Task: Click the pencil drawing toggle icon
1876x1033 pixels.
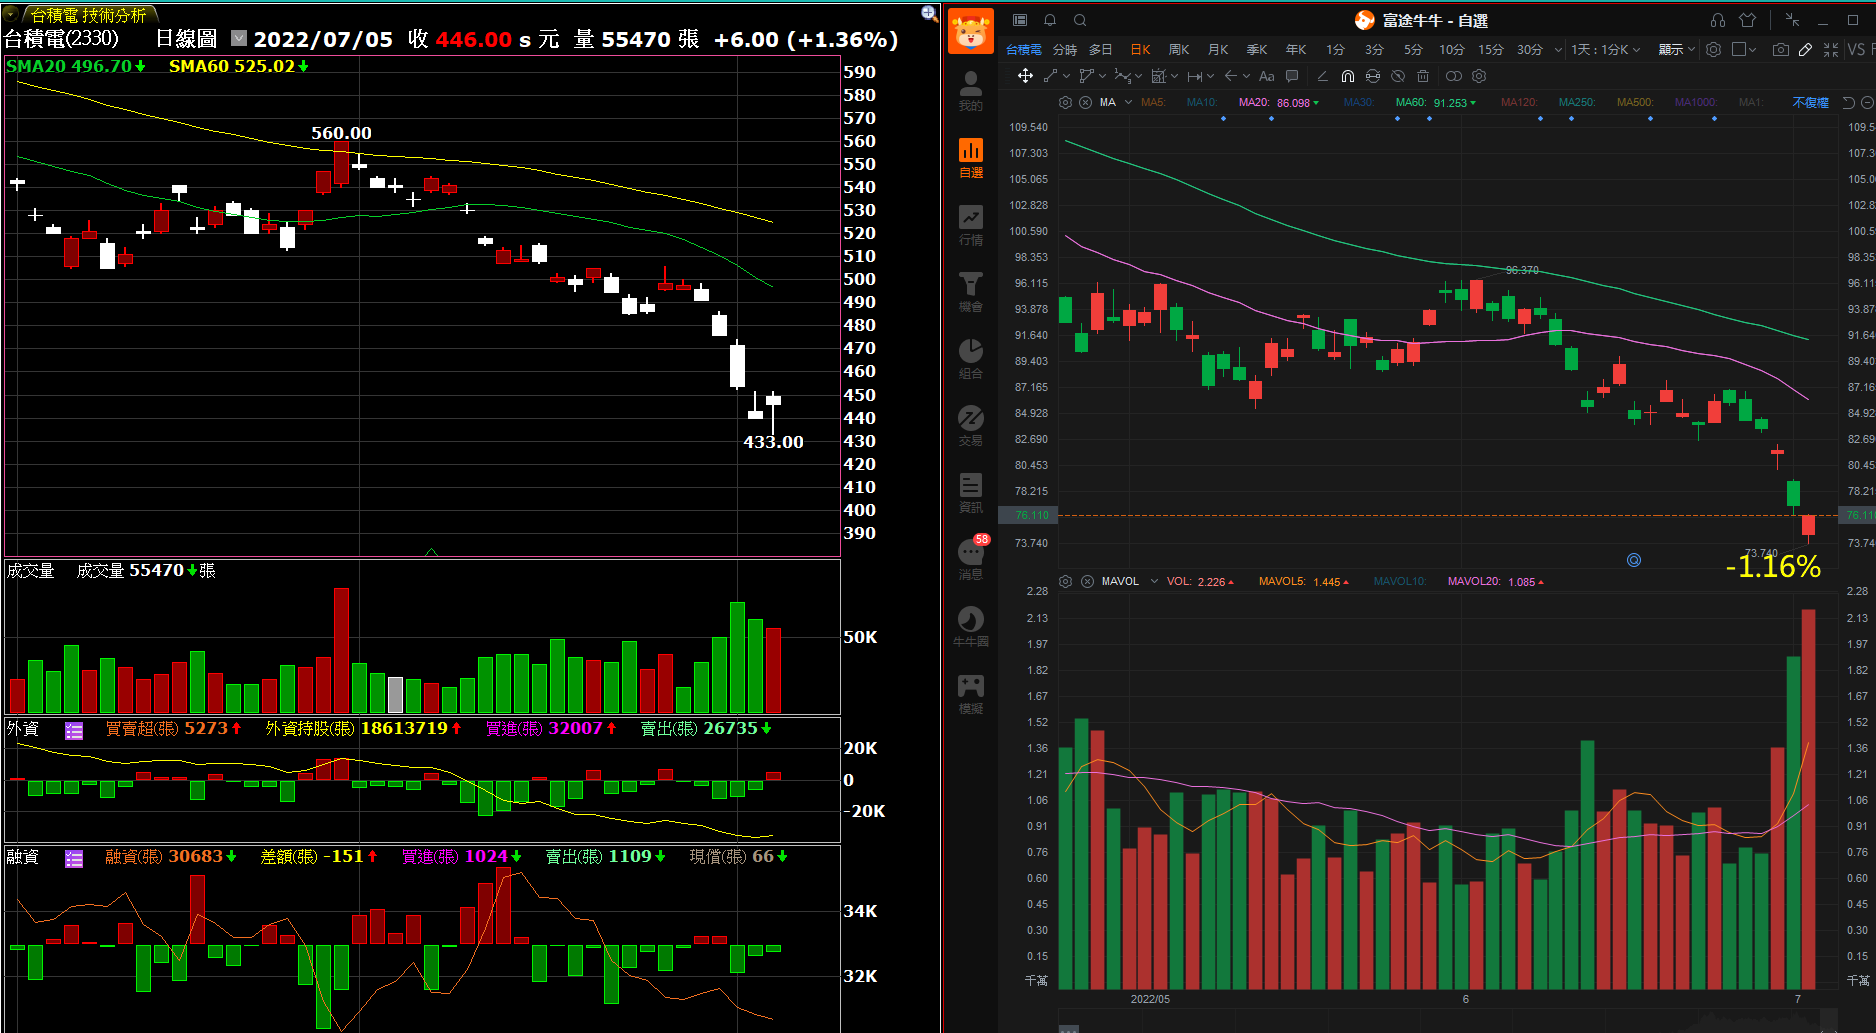Action: point(1805,49)
